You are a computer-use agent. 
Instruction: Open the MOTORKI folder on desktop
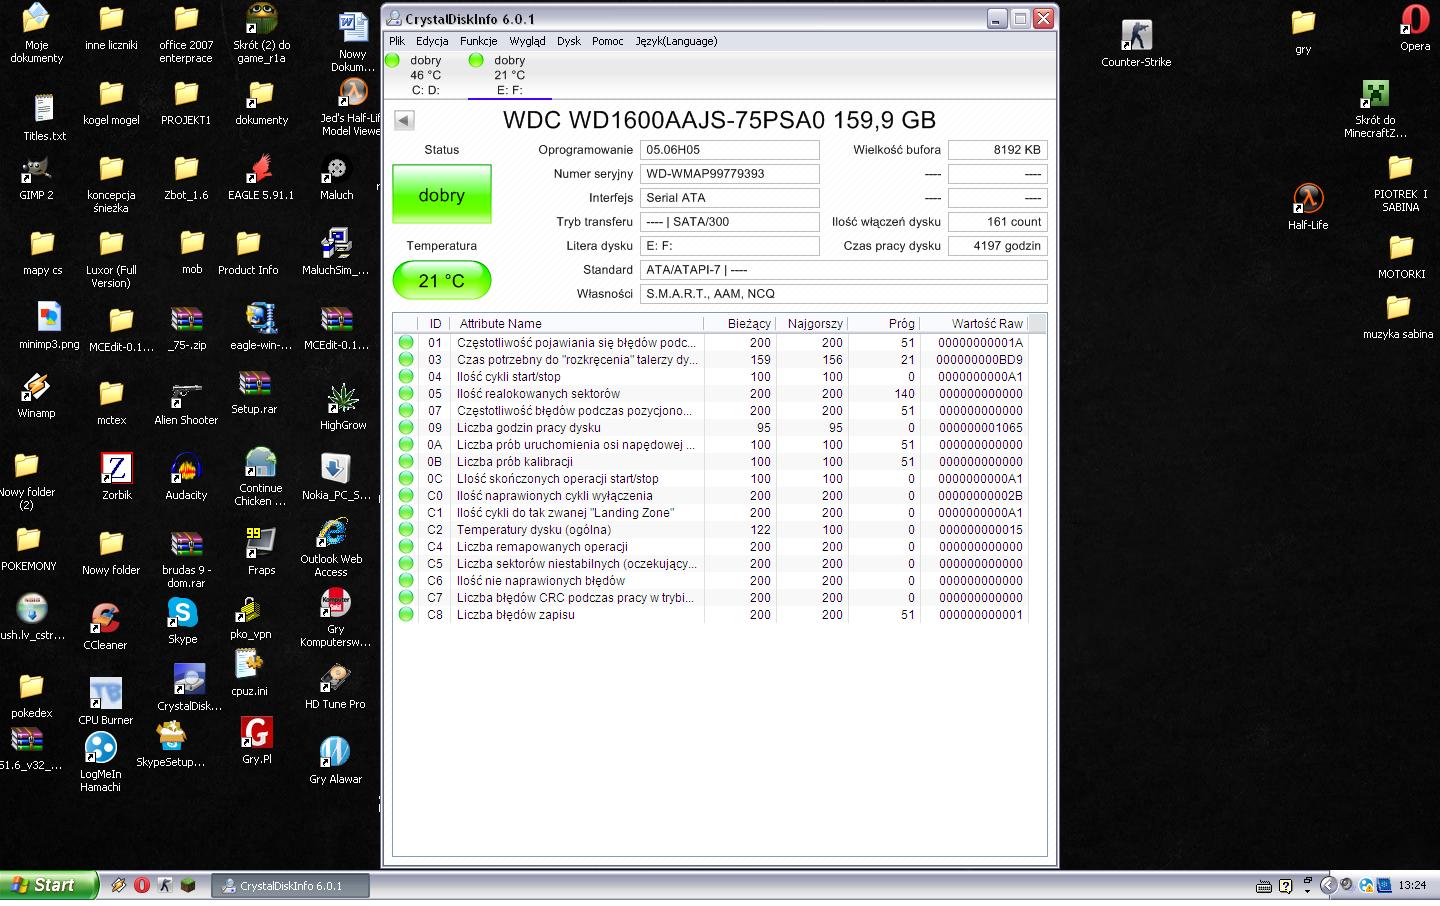1401,257
